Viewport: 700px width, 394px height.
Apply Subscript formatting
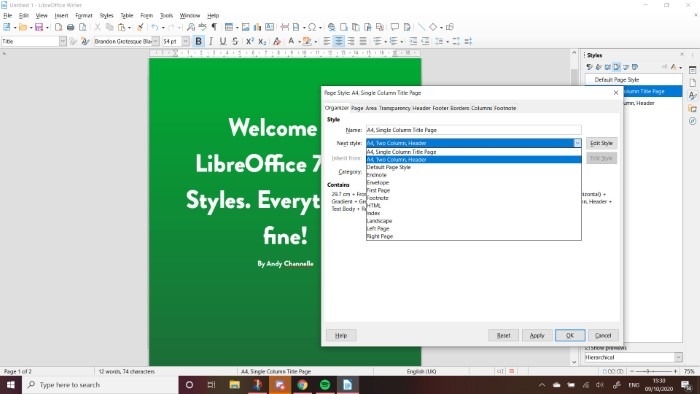point(262,41)
